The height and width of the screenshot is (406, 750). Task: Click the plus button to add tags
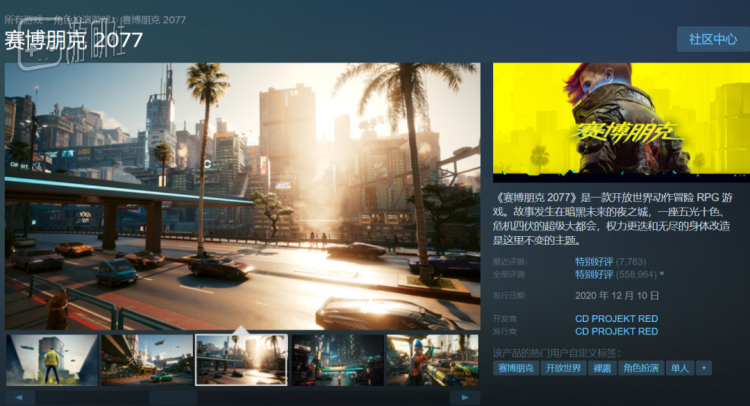click(704, 368)
